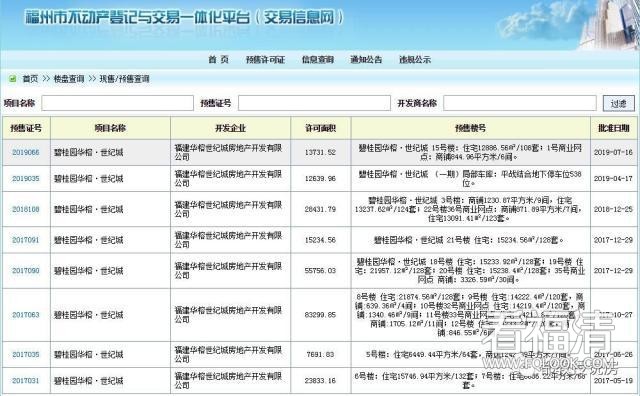The width and height of the screenshot is (640, 396).
Task: Open presale permit 2017031
Action: [x=26, y=380]
